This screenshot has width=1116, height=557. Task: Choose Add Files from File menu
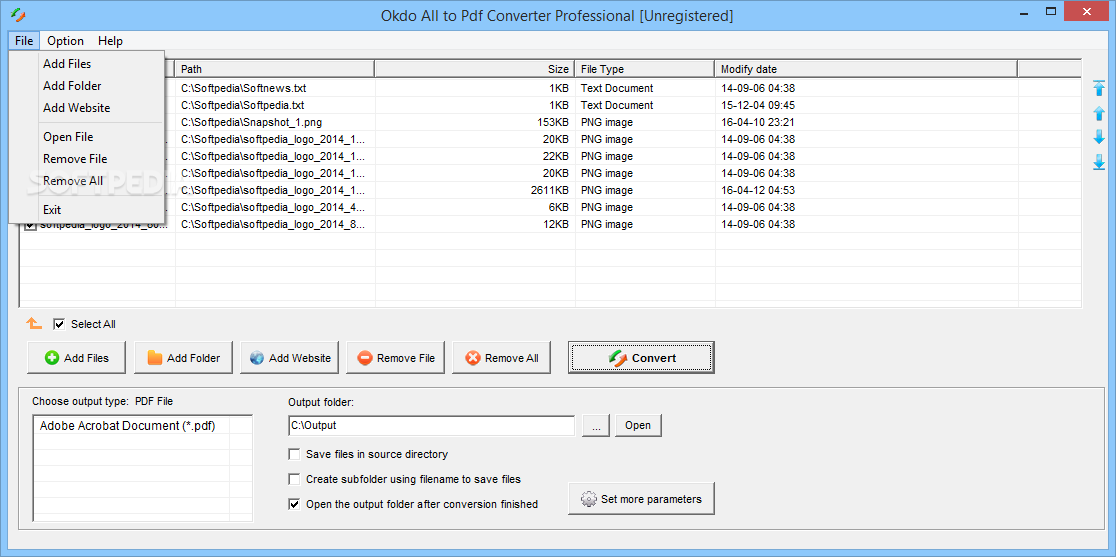coord(87,63)
